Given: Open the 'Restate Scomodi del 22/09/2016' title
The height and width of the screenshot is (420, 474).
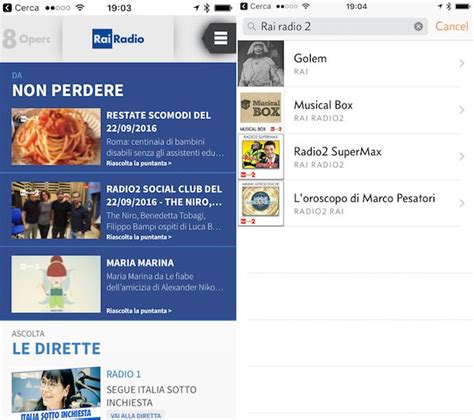Looking at the screenshot, I should pyautogui.click(x=159, y=122).
